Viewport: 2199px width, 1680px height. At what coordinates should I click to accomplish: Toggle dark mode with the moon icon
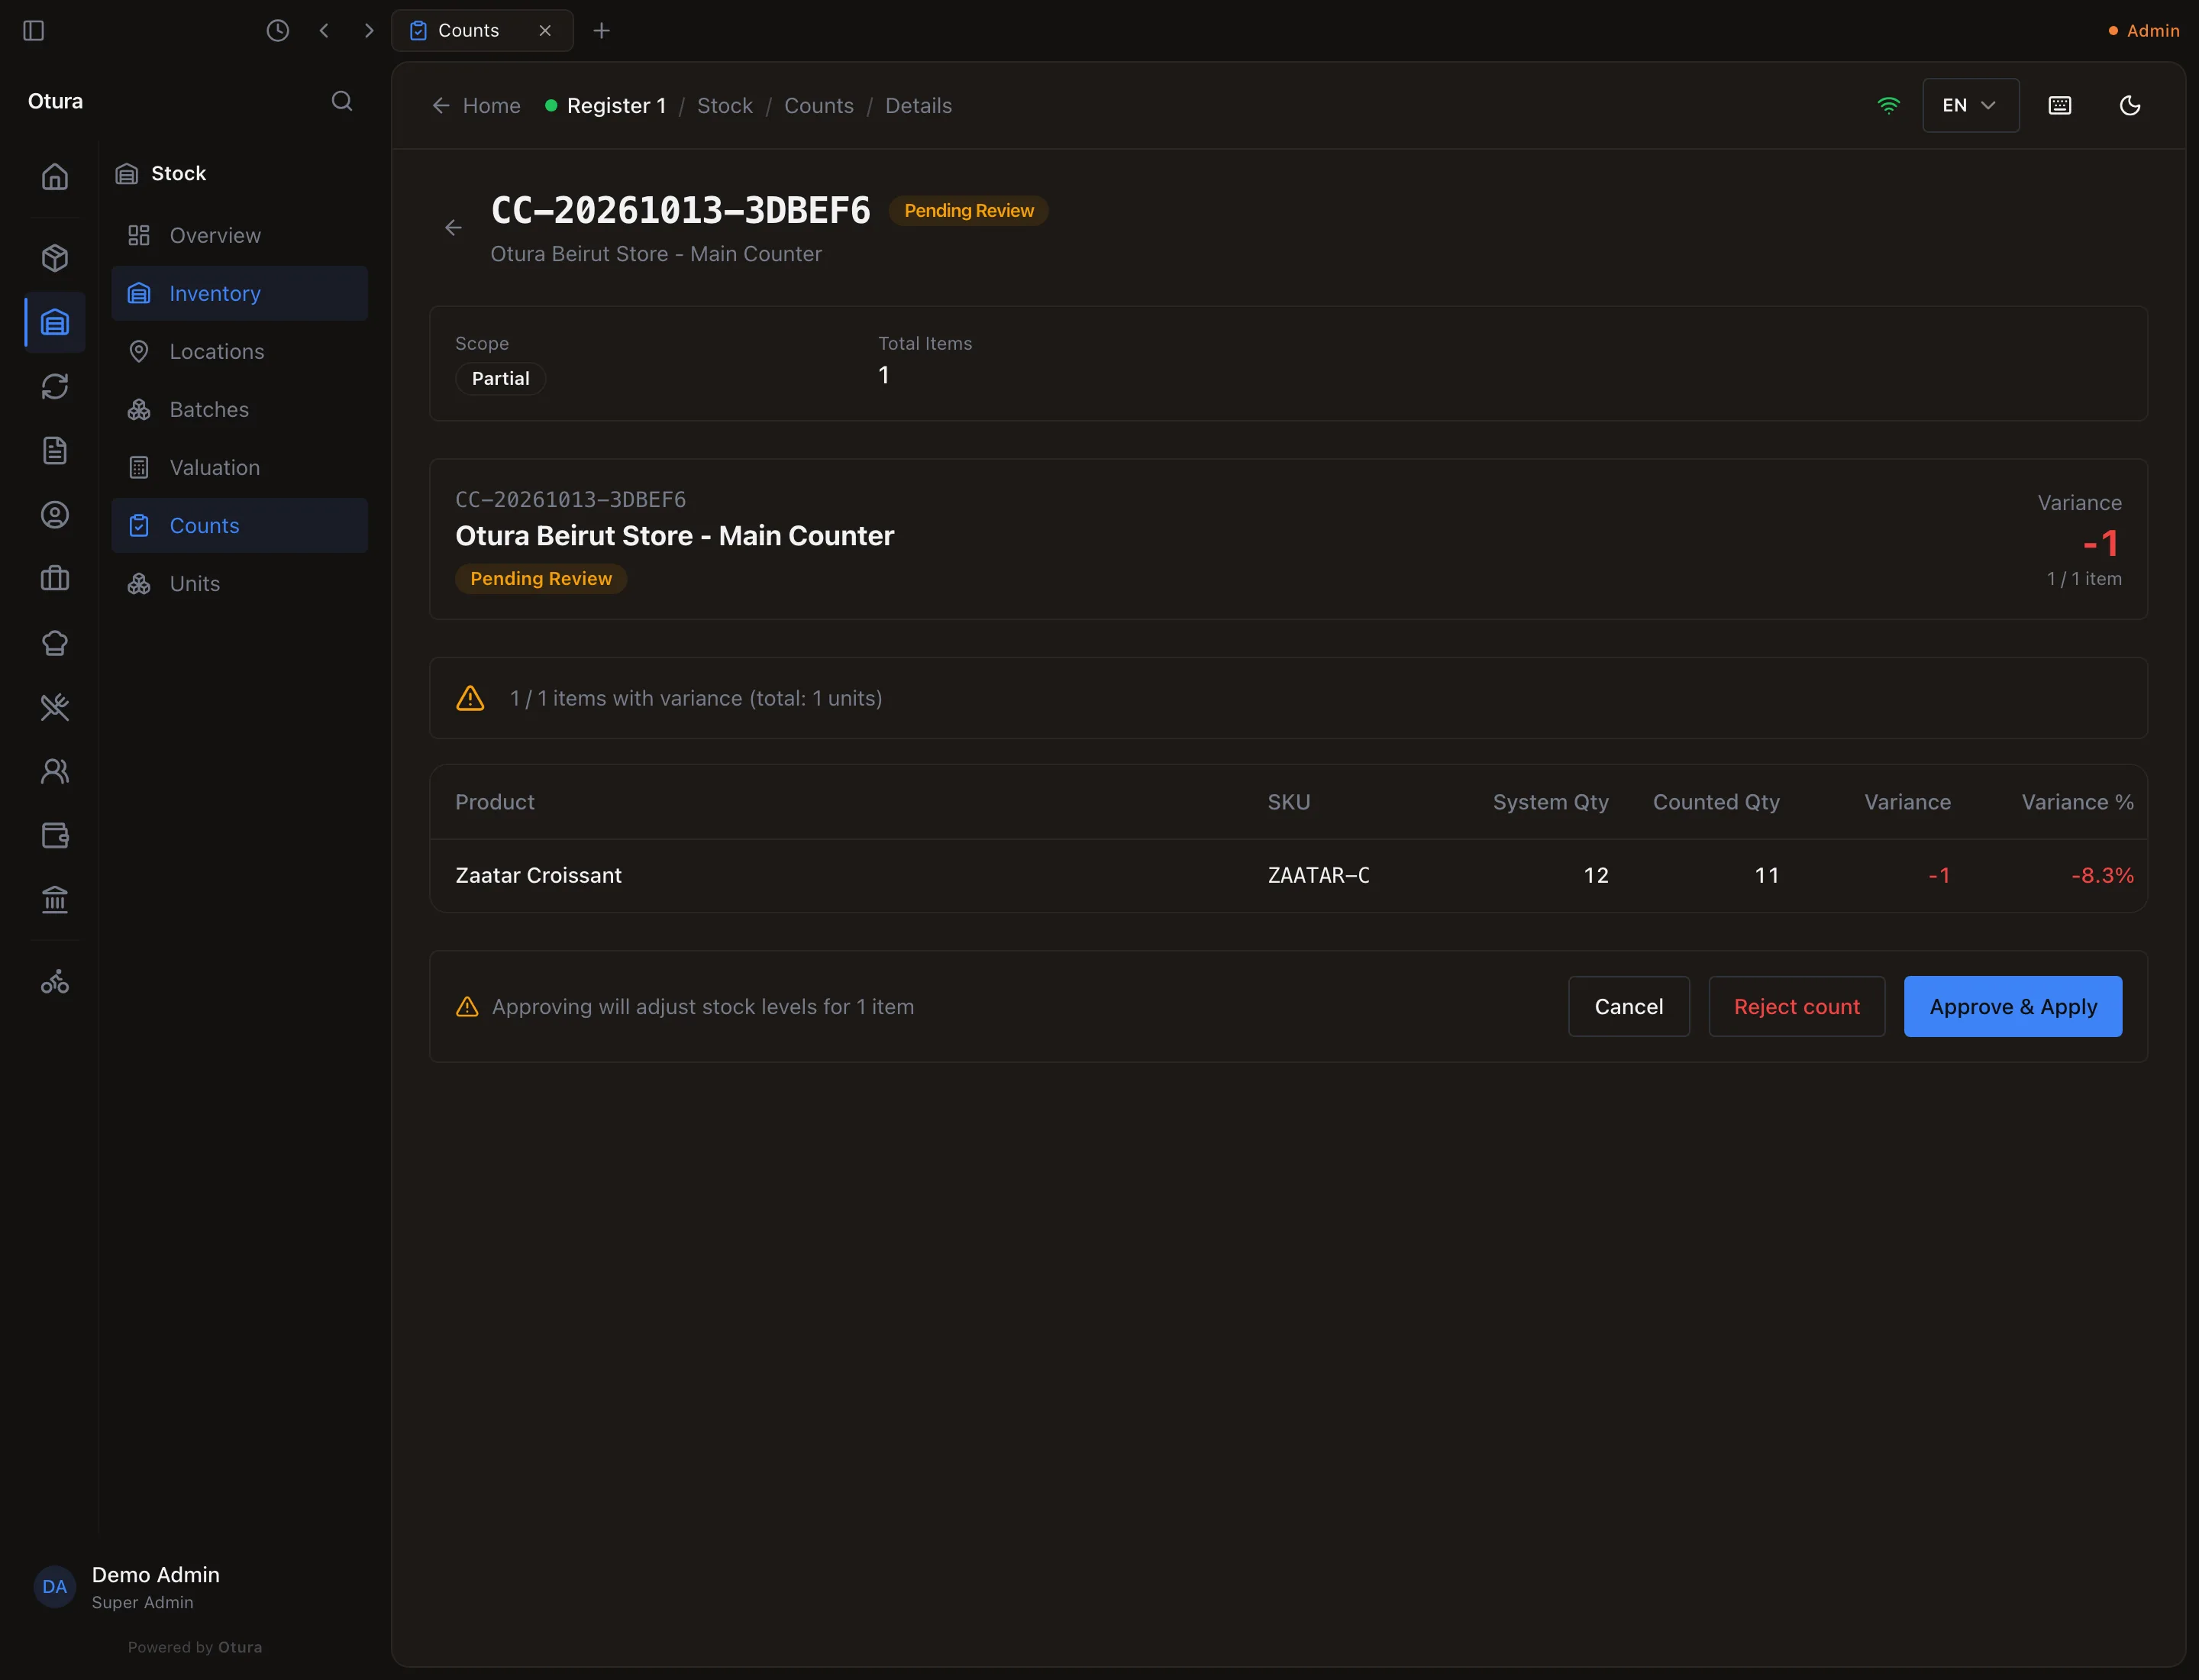(x=2130, y=106)
